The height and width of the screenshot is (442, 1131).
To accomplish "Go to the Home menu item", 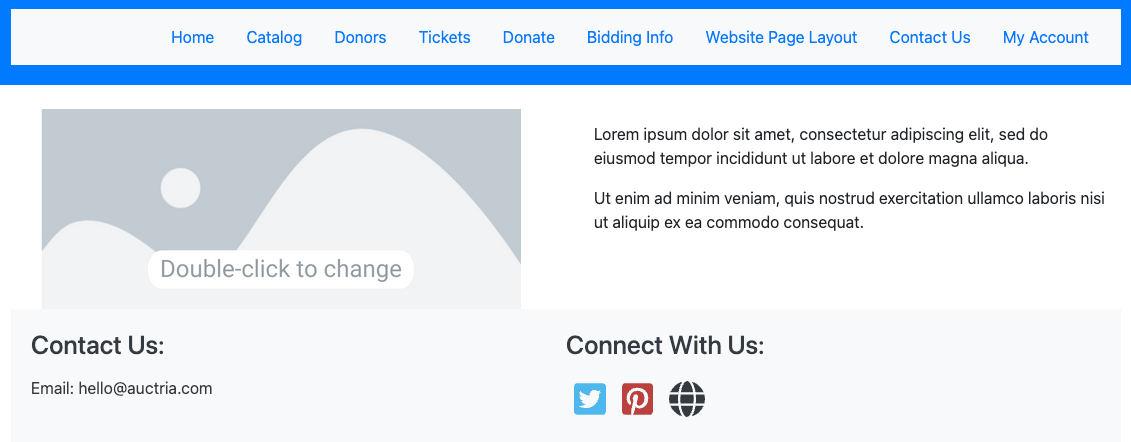I will tap(192, 38).
